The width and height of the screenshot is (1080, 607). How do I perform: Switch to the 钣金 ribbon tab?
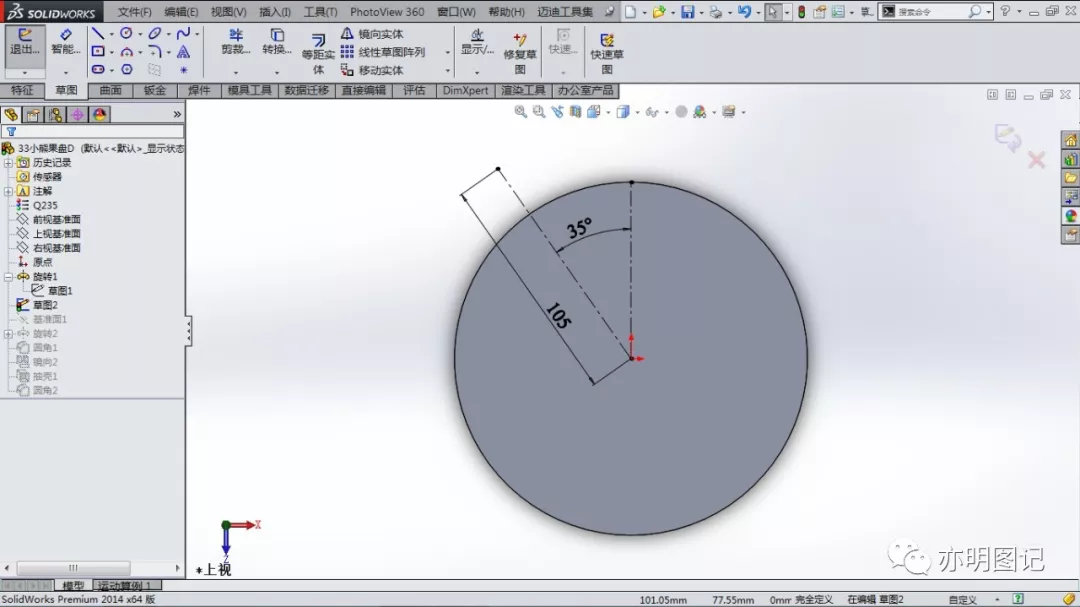(154, 90)
